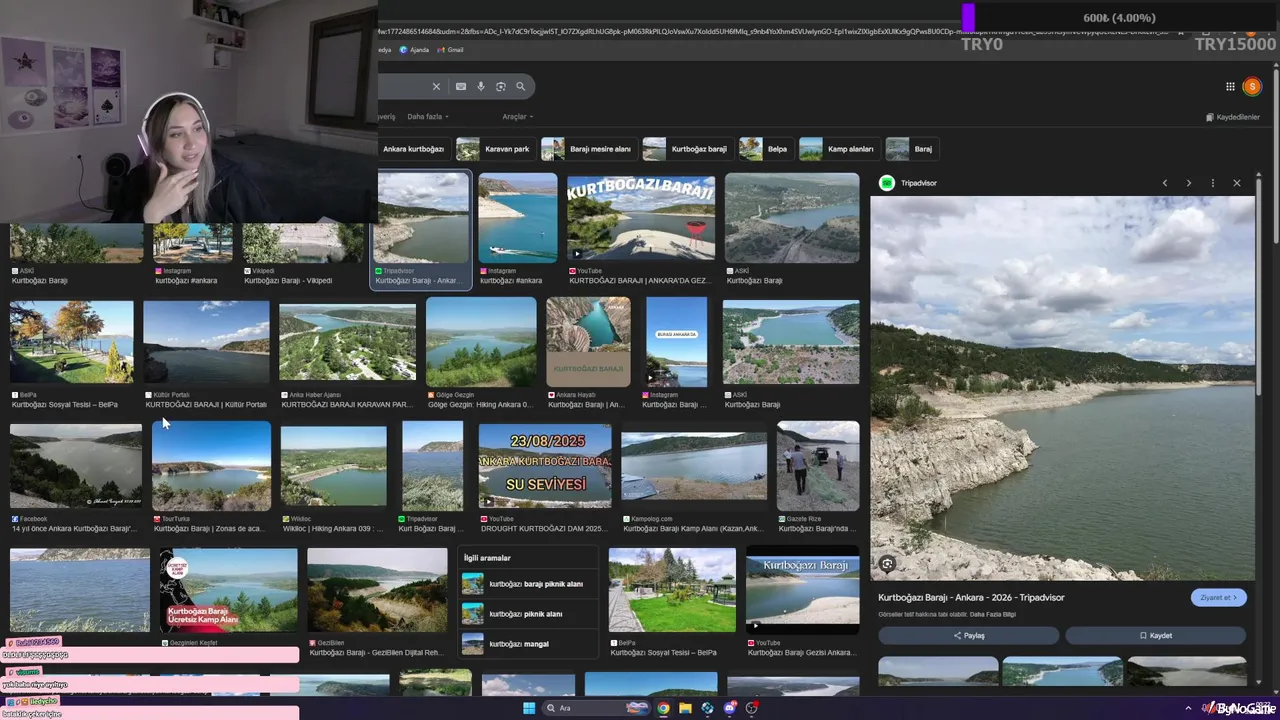The image size is (1280, 720).
Task: Submit search with the magnifying glass icon
Action: (520, 87)
